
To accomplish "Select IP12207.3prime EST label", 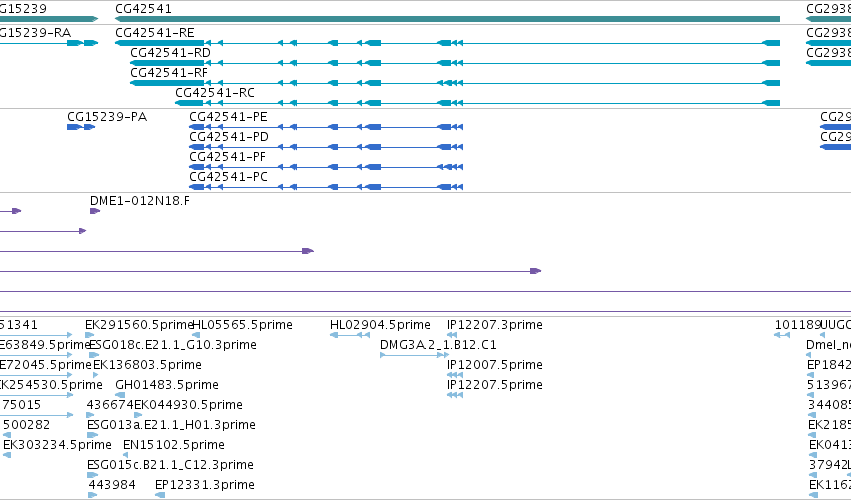I will coord(495,325).
